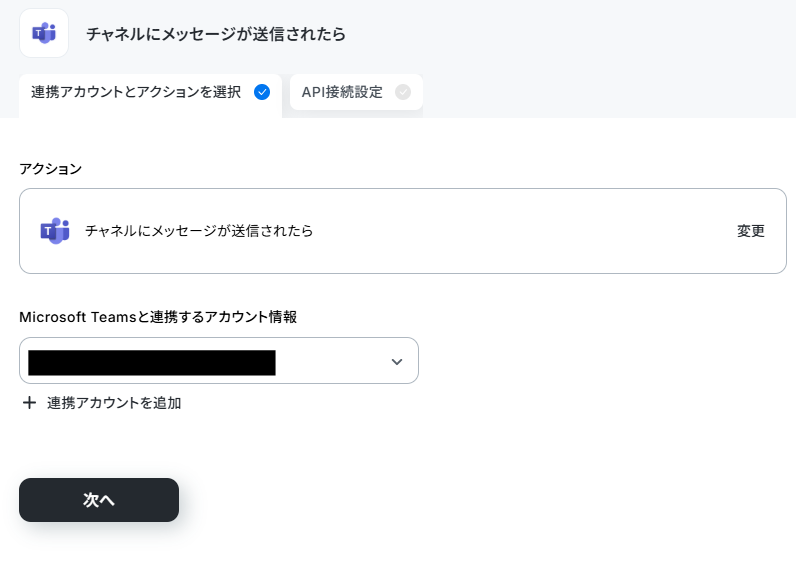Click the chevron arrow in the account selector
This screenshot has height=574, width=796.
tap(397, 362)
